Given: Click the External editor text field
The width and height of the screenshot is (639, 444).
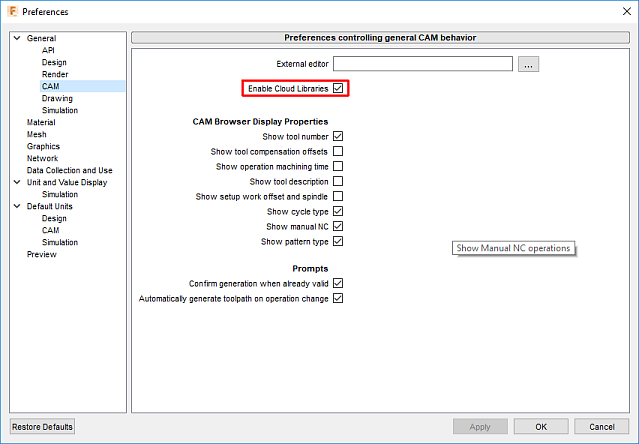Looking at the screenshot, I should 423,64.
